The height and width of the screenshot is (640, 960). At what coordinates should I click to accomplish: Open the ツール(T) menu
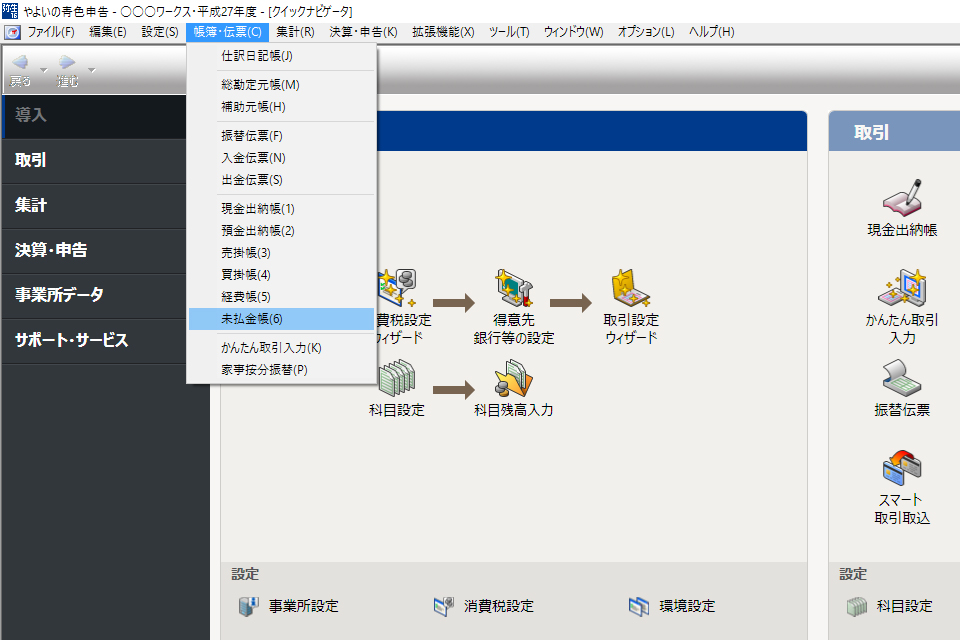509,32
